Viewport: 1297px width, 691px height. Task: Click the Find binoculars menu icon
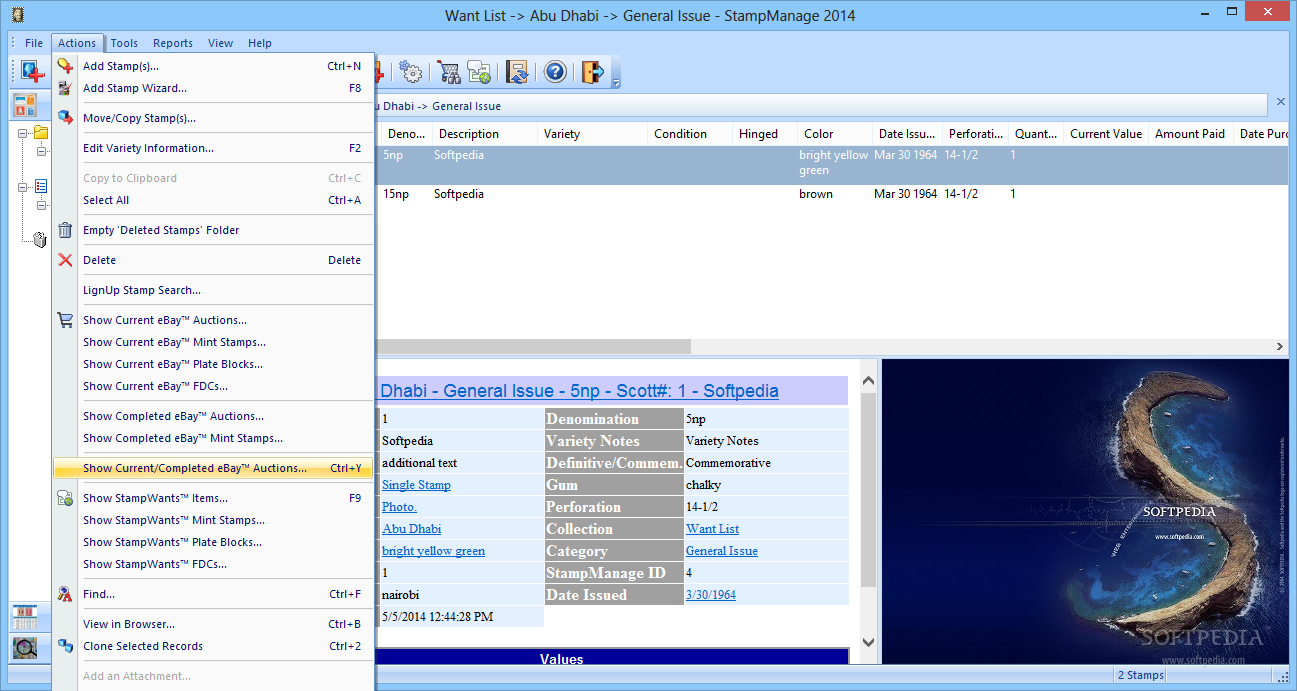point(65,594)
